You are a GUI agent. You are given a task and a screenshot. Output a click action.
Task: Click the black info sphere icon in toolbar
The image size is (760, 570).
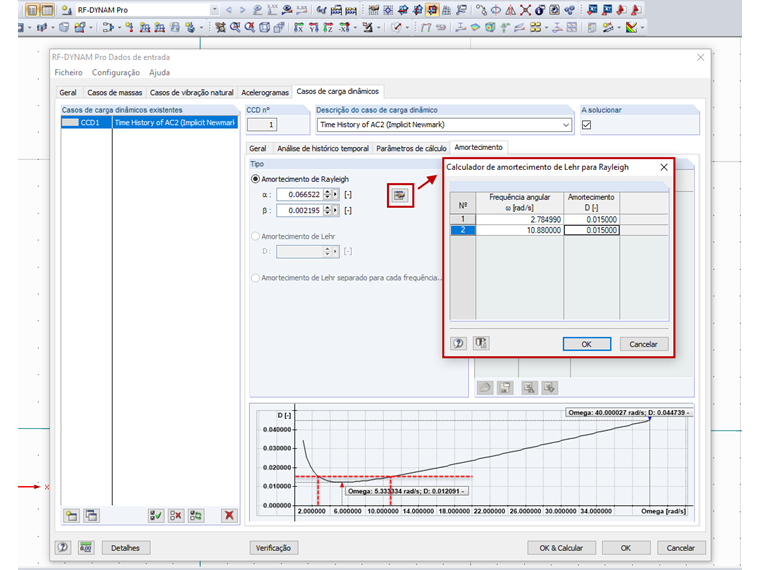[x=540, y=10]
